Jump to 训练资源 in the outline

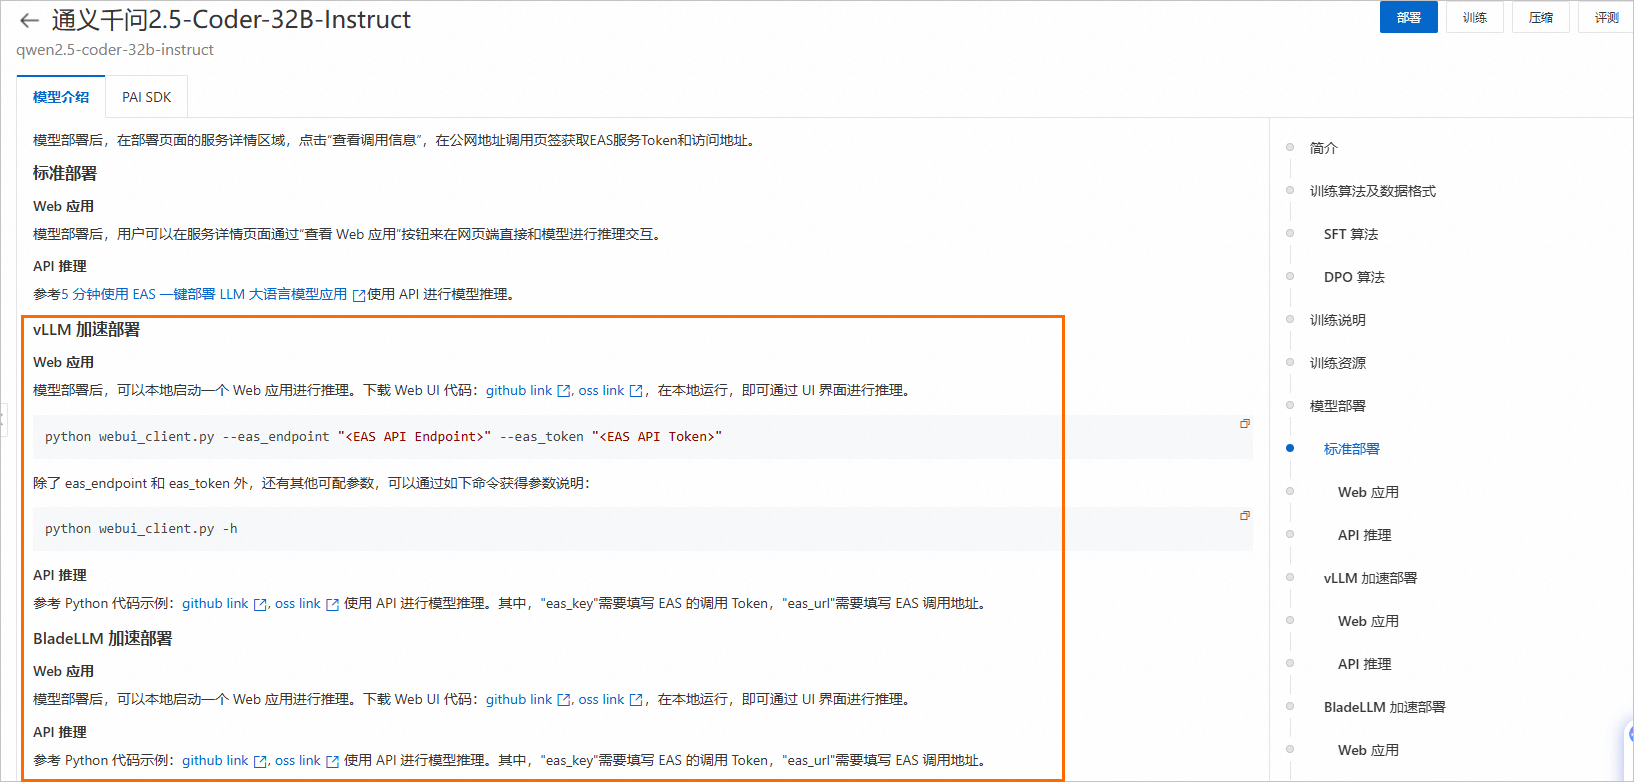point(1337,363)
